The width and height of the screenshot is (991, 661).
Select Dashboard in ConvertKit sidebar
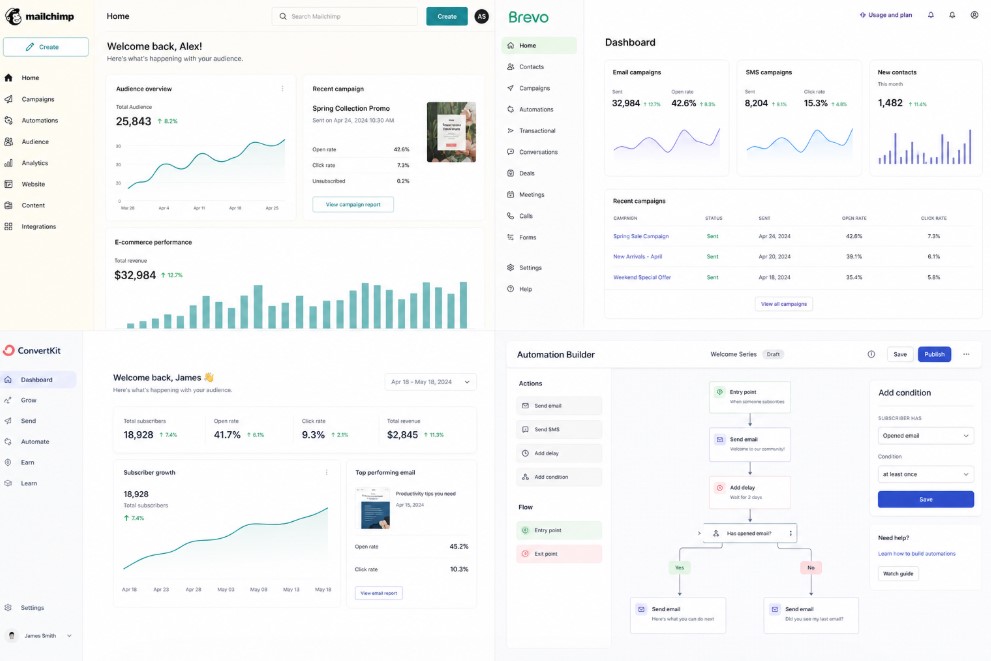click(x=38, y=380)
